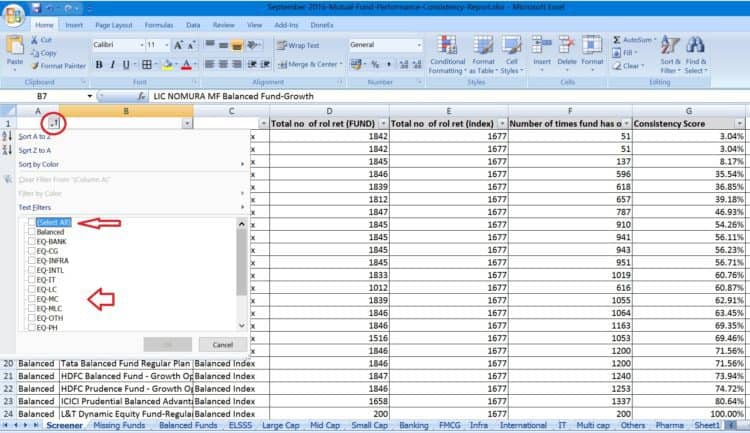Switch to the Large Cap sheet tab

(x=280, y=425)
